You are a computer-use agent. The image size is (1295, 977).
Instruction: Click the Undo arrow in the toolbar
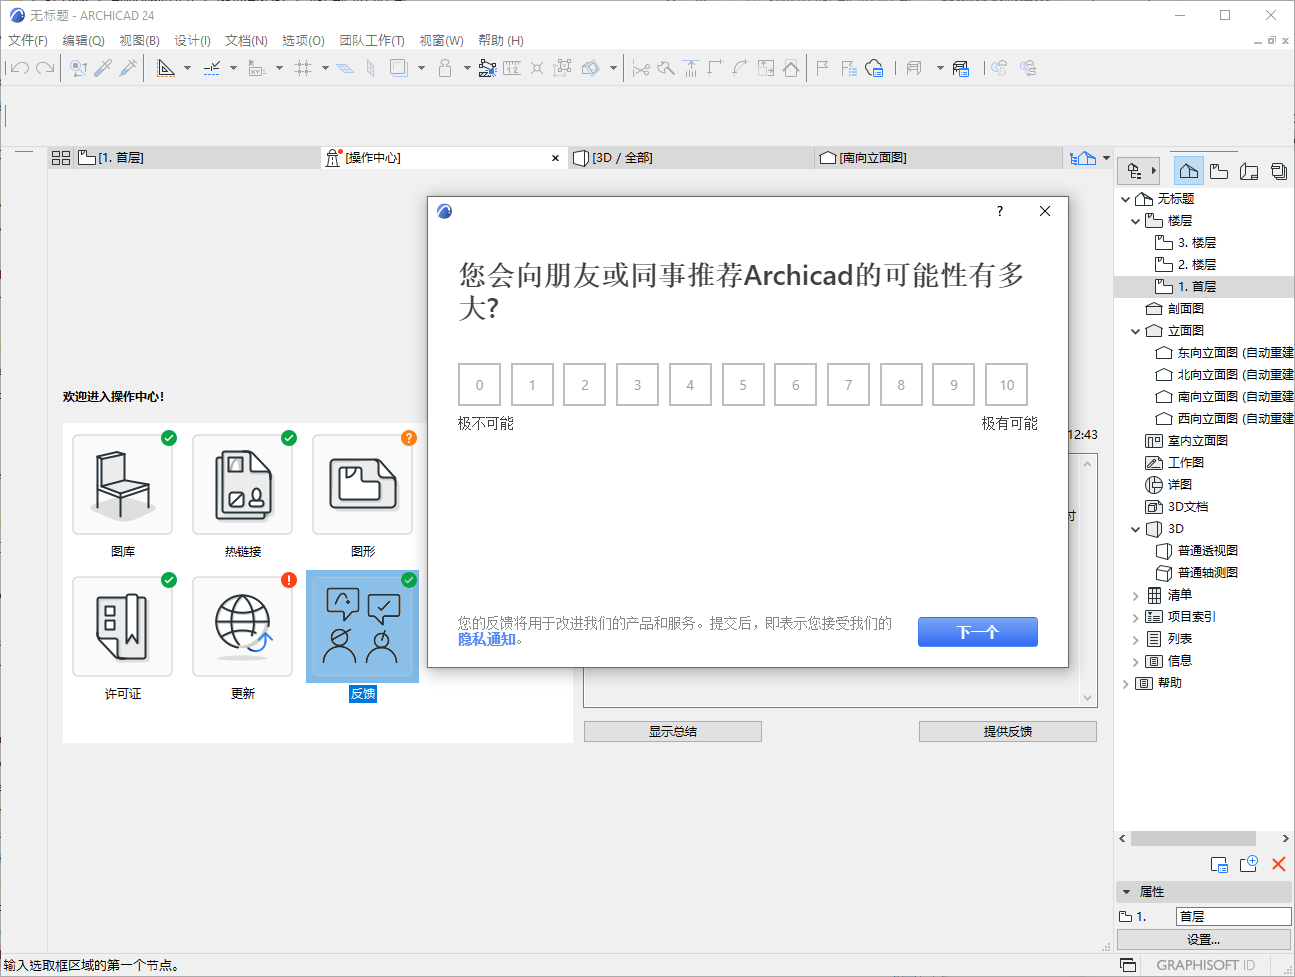[19, 68]
